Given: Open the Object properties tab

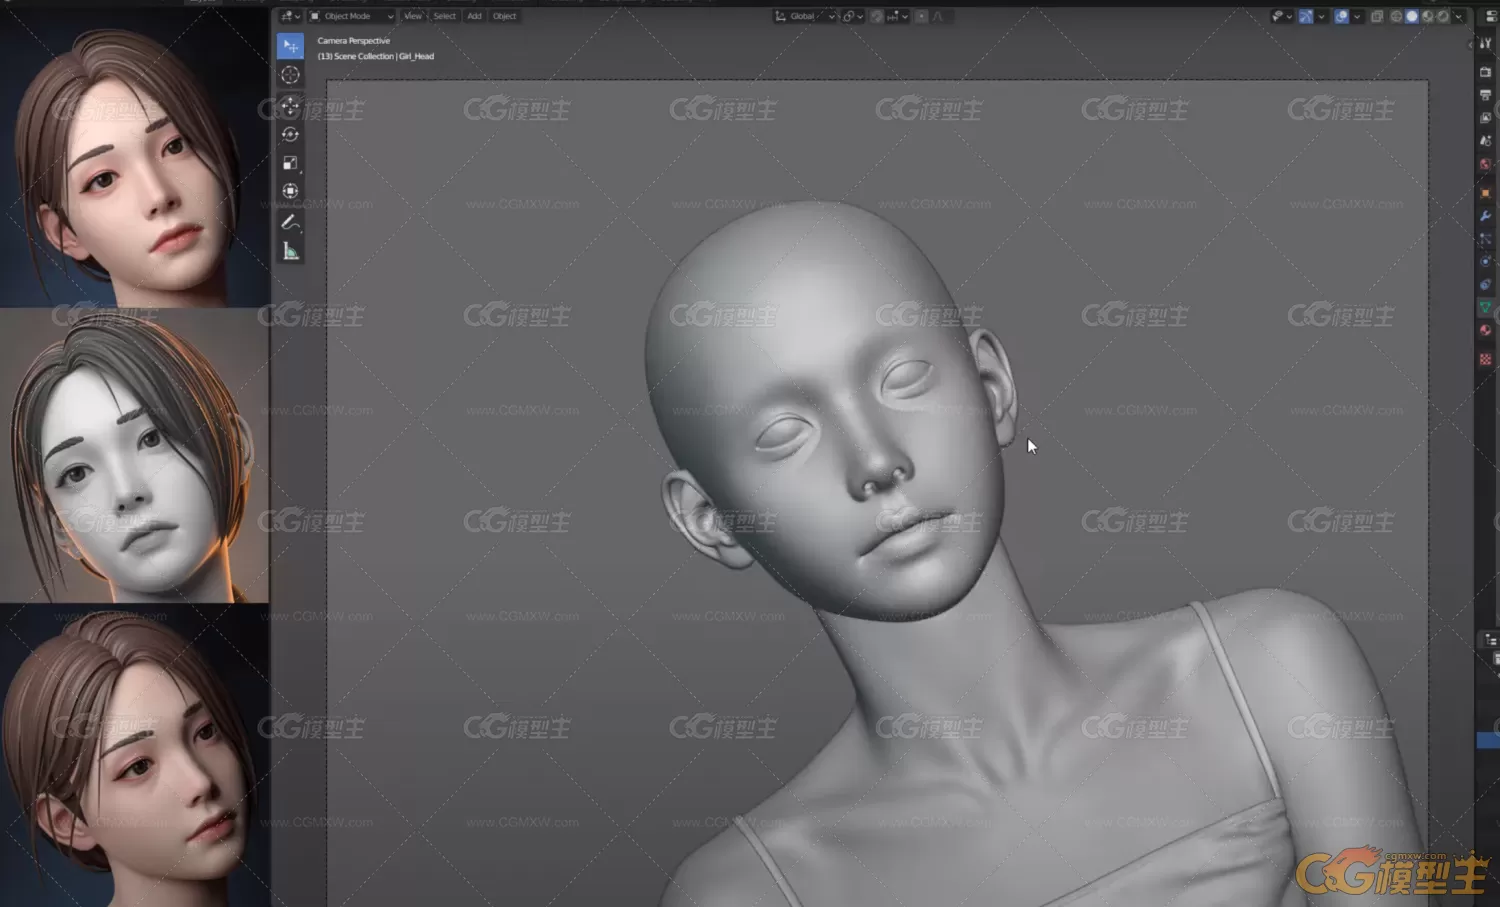Looking at the screenshot, I should (x=1485, y=193).
